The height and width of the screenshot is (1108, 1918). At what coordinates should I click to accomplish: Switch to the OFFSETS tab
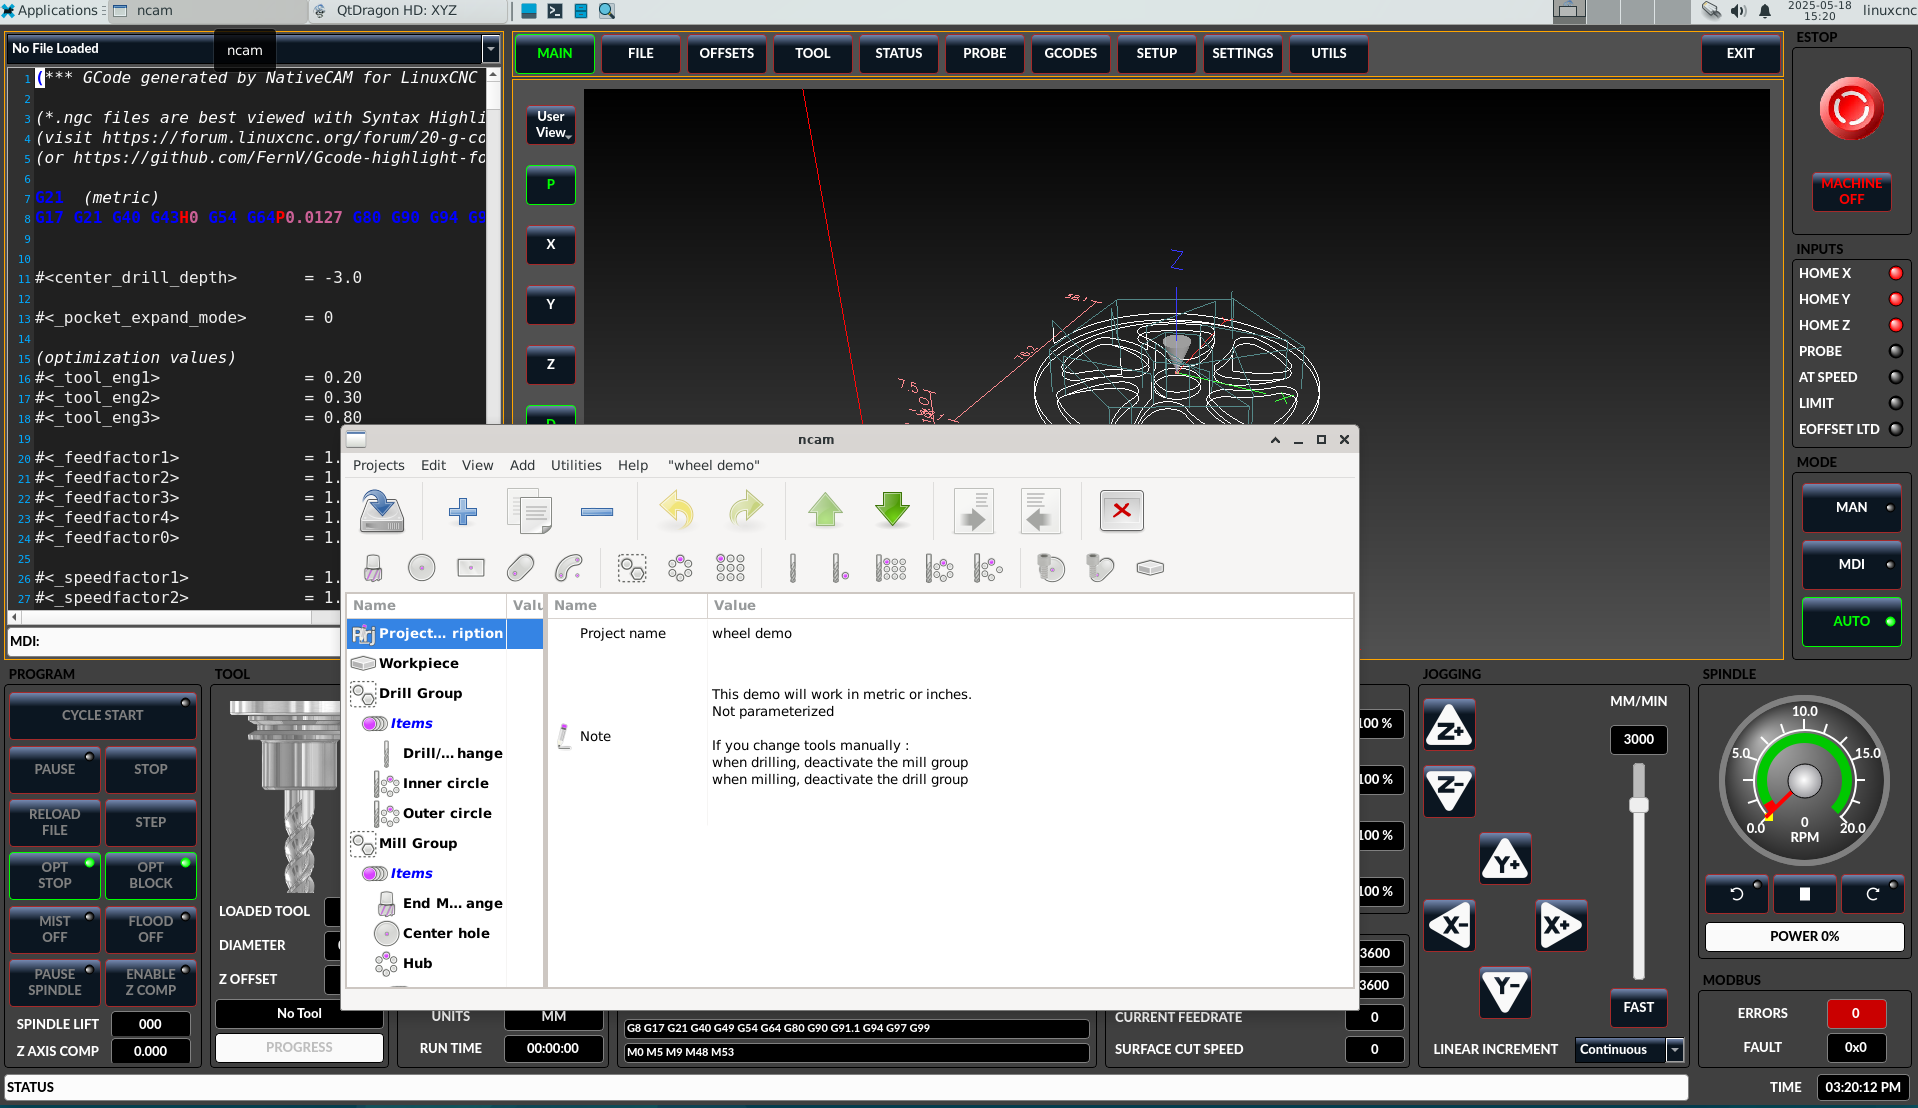(726, 54)
